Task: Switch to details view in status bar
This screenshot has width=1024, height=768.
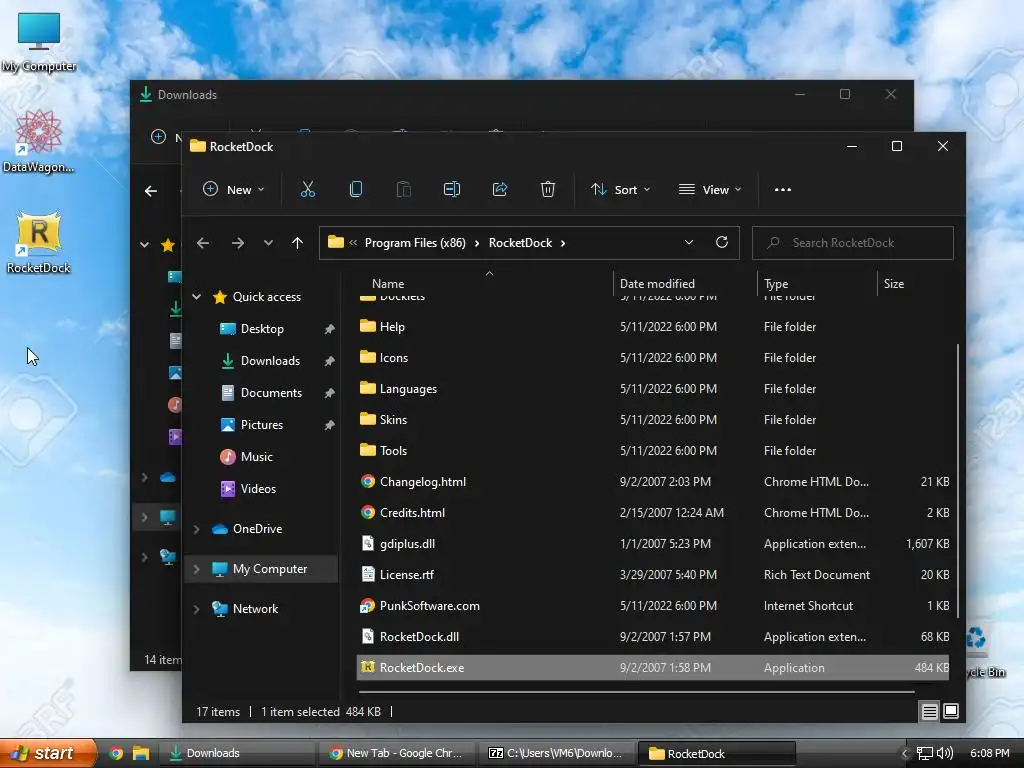Action: (x=929, y=711)
